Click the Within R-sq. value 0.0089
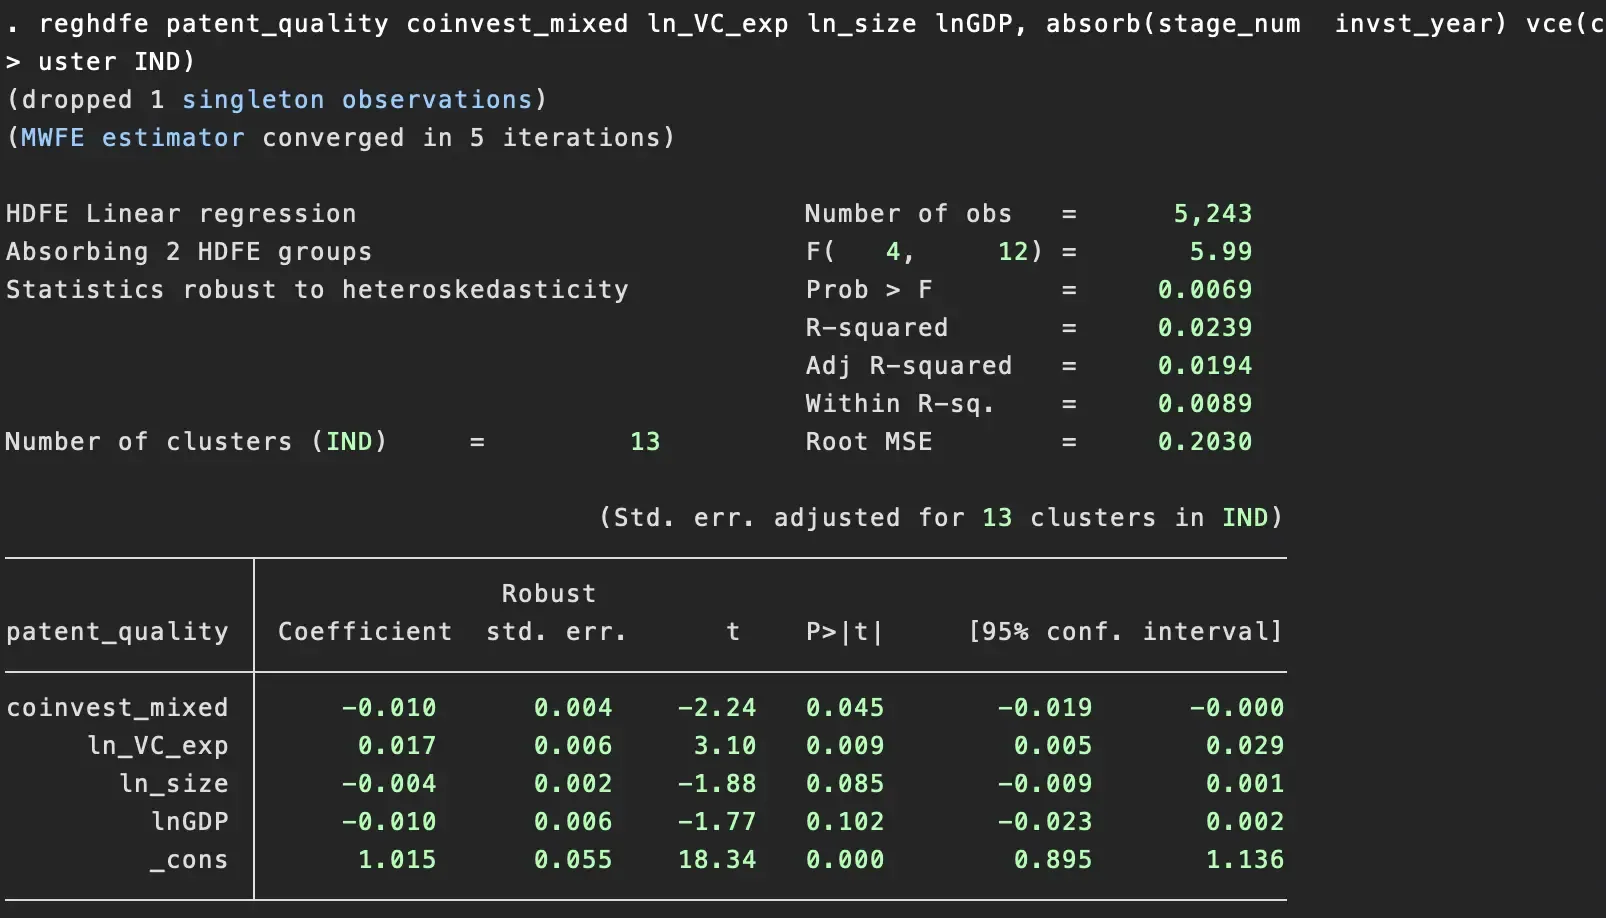This screenshot has height=918, width=1606. click(x=1204, y=404)
